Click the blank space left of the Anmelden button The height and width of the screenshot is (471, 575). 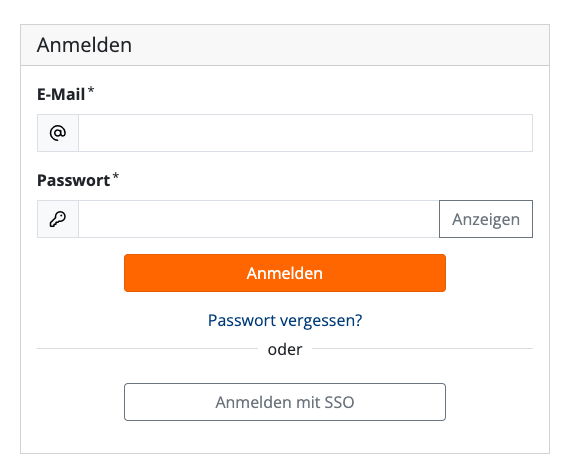coord(80,273)
